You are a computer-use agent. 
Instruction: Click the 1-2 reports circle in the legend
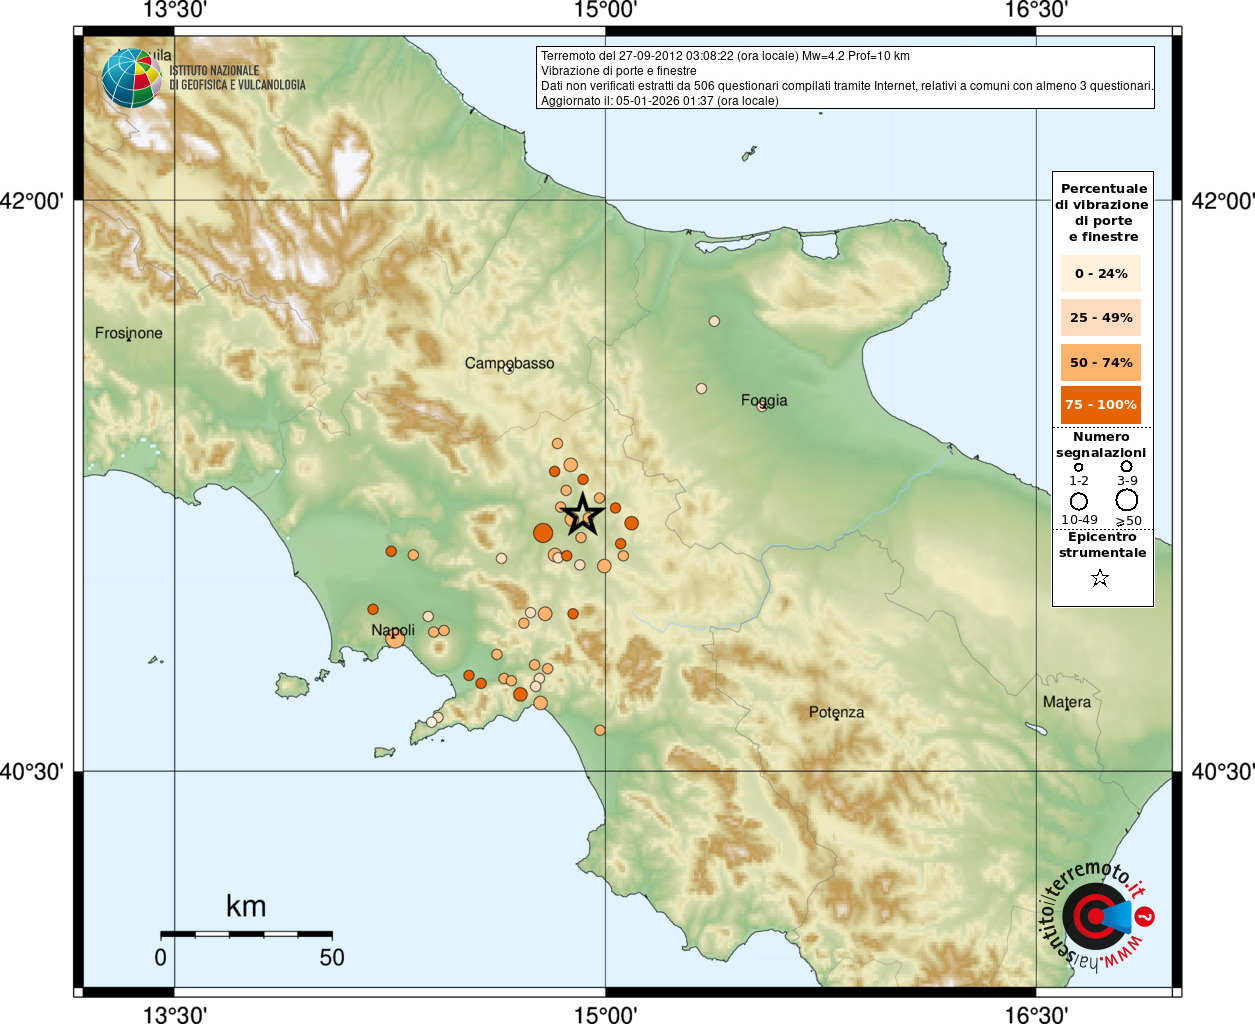click(1078, 467)
